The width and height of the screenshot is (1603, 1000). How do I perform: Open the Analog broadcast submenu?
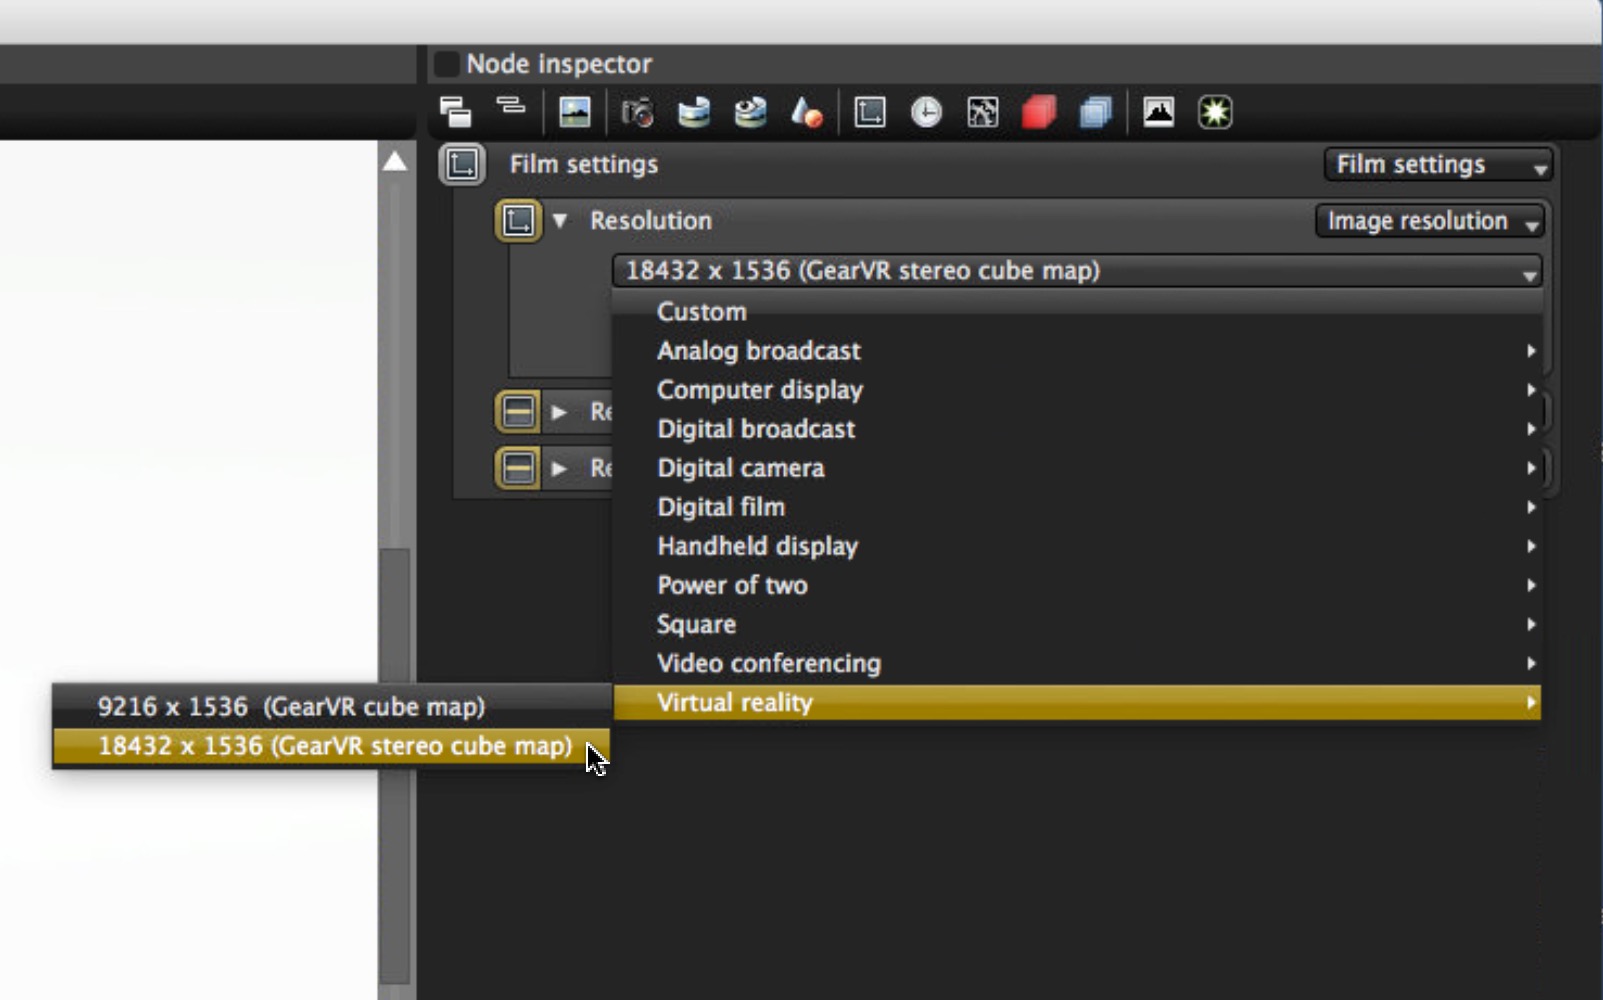point(1077,351)
